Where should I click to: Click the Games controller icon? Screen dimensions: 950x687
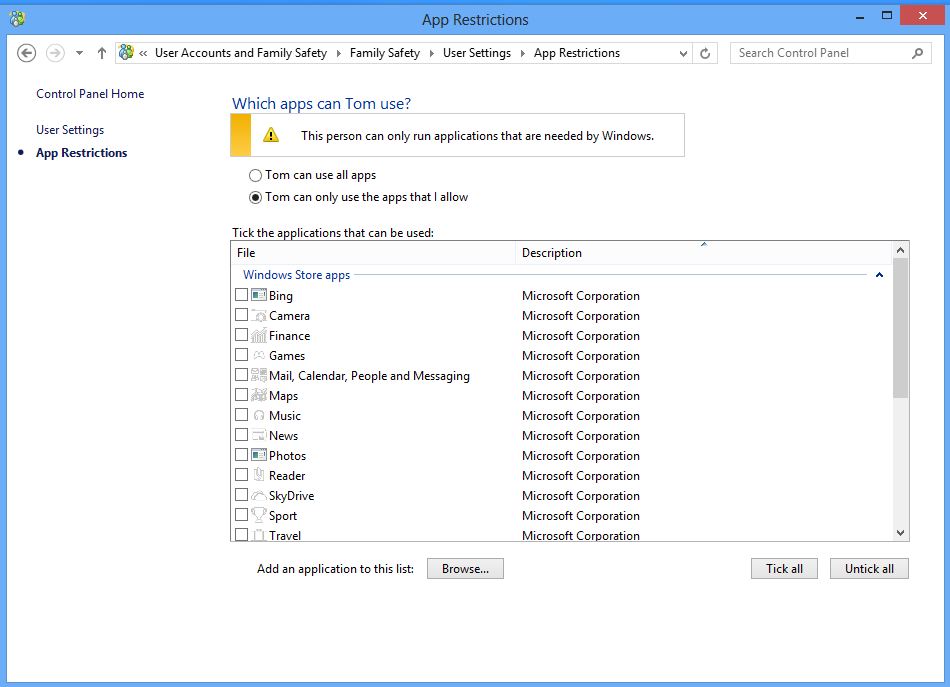pyautogui.click(x=259, y=355)
